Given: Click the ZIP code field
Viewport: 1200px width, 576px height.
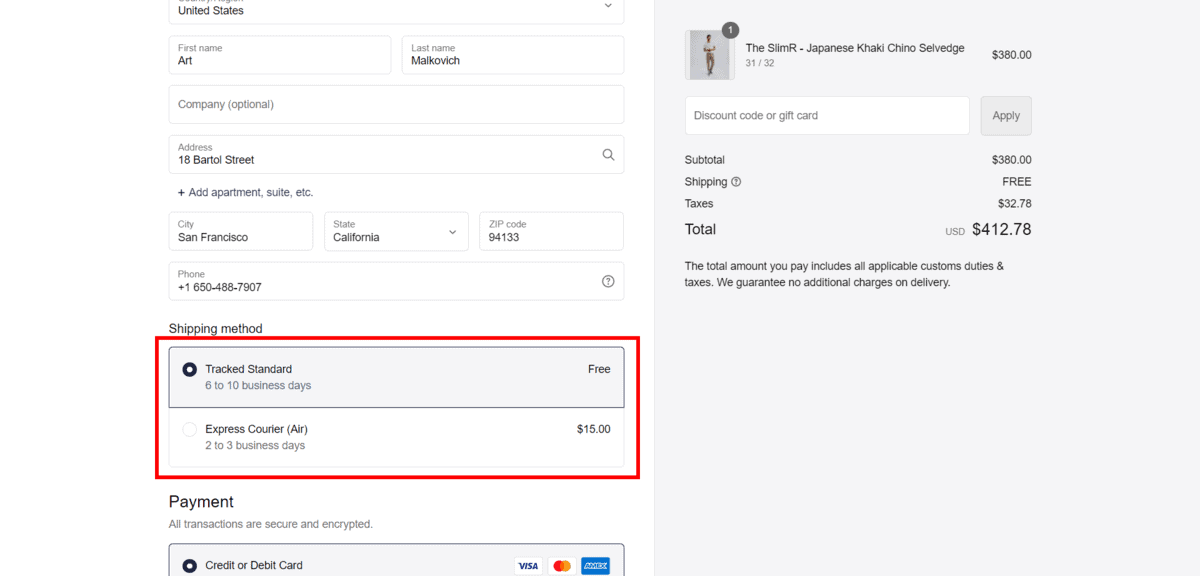Looking at the screenshot, I should pyautogui.click(x=551, y=231).
